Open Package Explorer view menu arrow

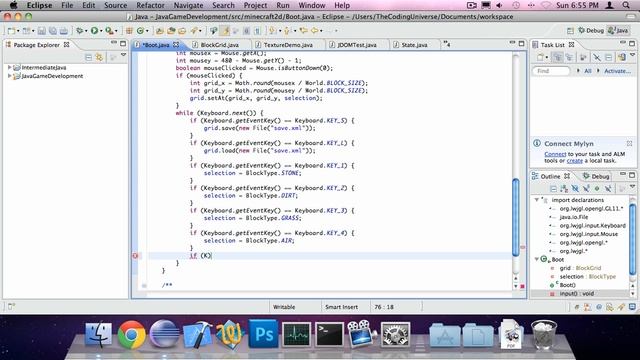coord(123,55)
